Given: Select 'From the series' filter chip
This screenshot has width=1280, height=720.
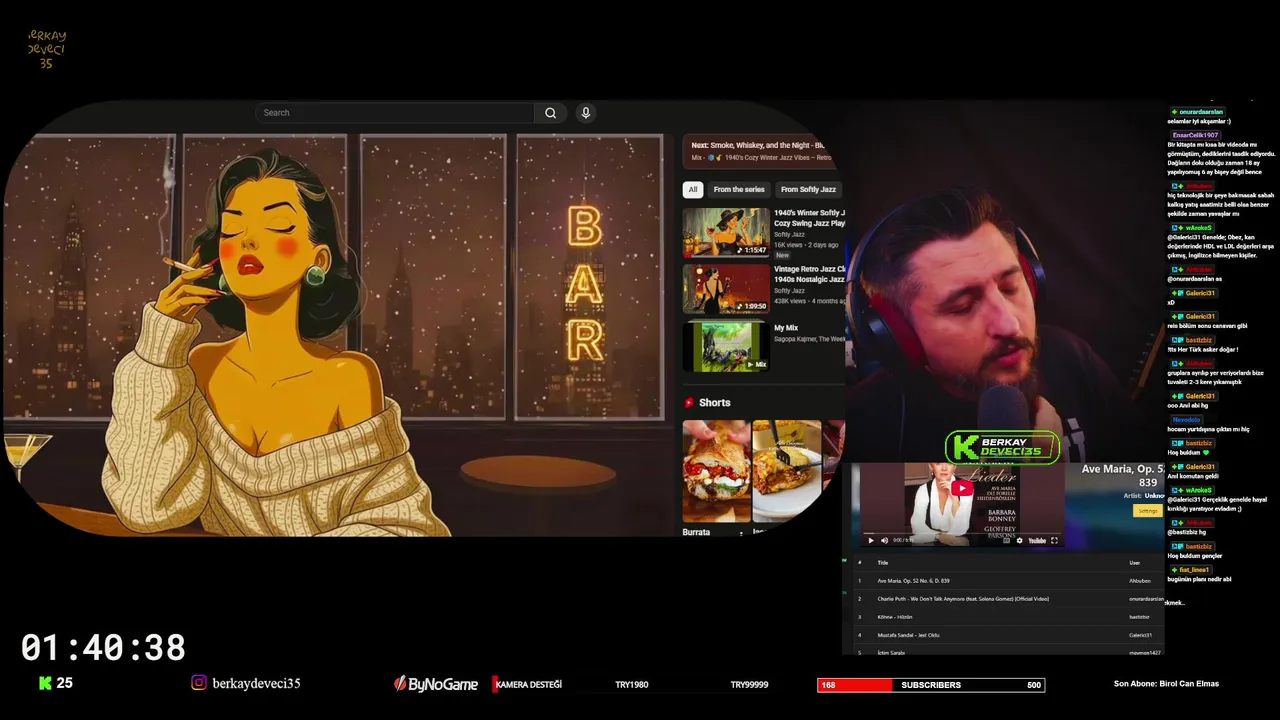Looking at the screenshot, I should pos(739,189).
